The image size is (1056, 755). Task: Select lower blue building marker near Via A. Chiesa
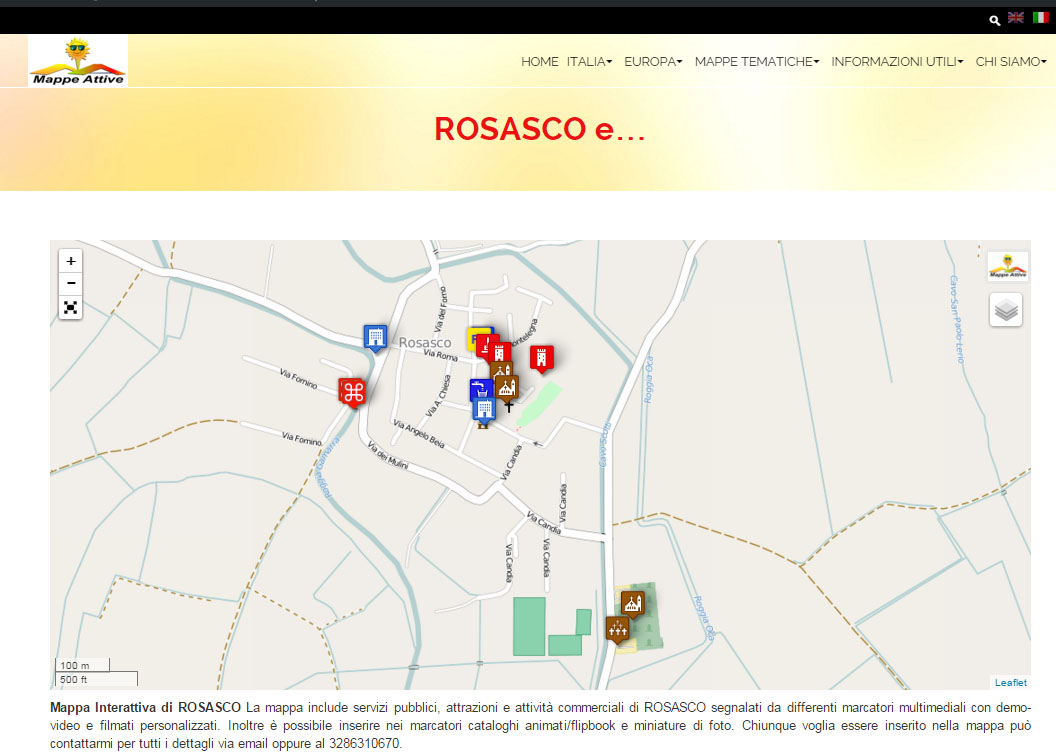484,409
